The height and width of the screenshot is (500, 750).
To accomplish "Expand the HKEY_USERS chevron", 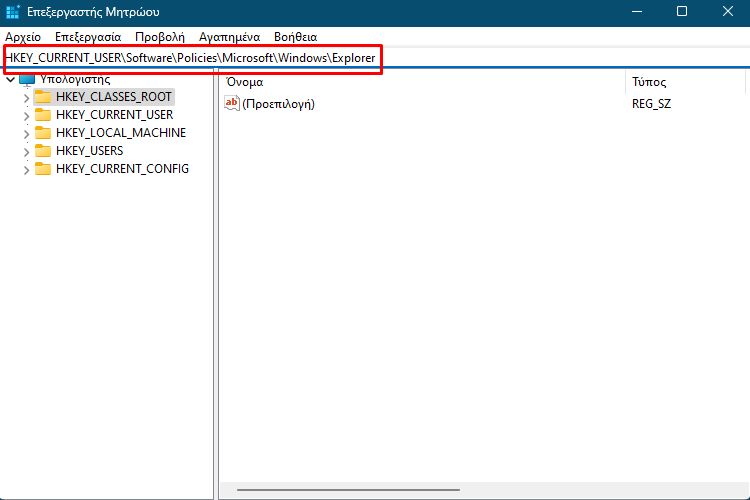I will [x=26, y=152].
